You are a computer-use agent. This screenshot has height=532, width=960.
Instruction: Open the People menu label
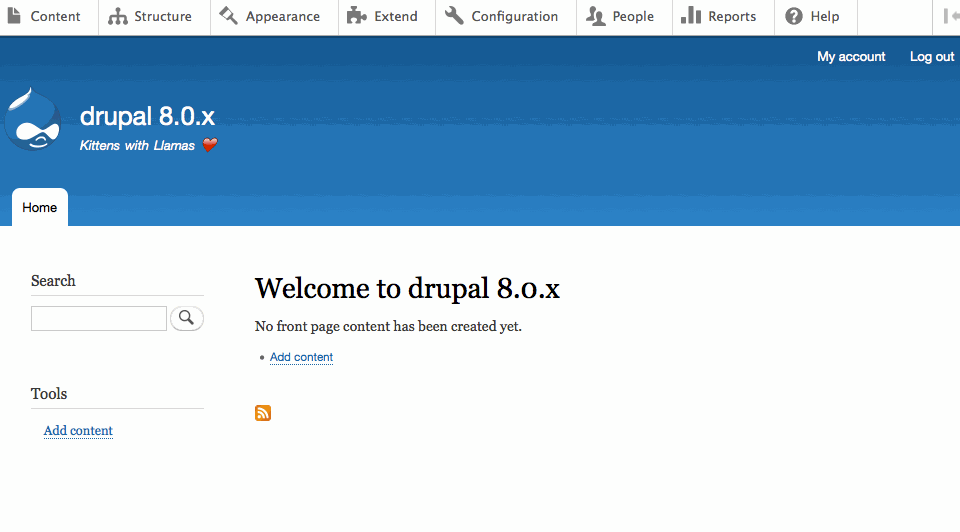tap(633, 17)
